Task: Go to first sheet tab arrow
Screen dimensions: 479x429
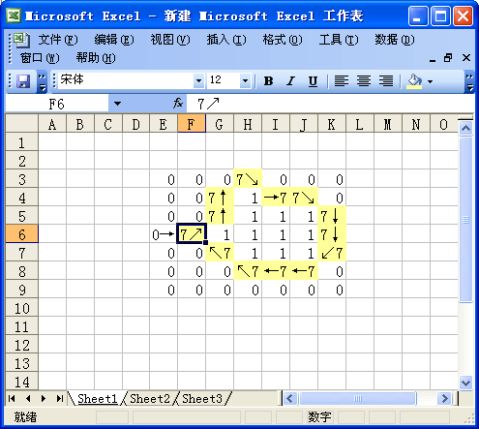Action: pyautogui.click(x=12, y=398)
